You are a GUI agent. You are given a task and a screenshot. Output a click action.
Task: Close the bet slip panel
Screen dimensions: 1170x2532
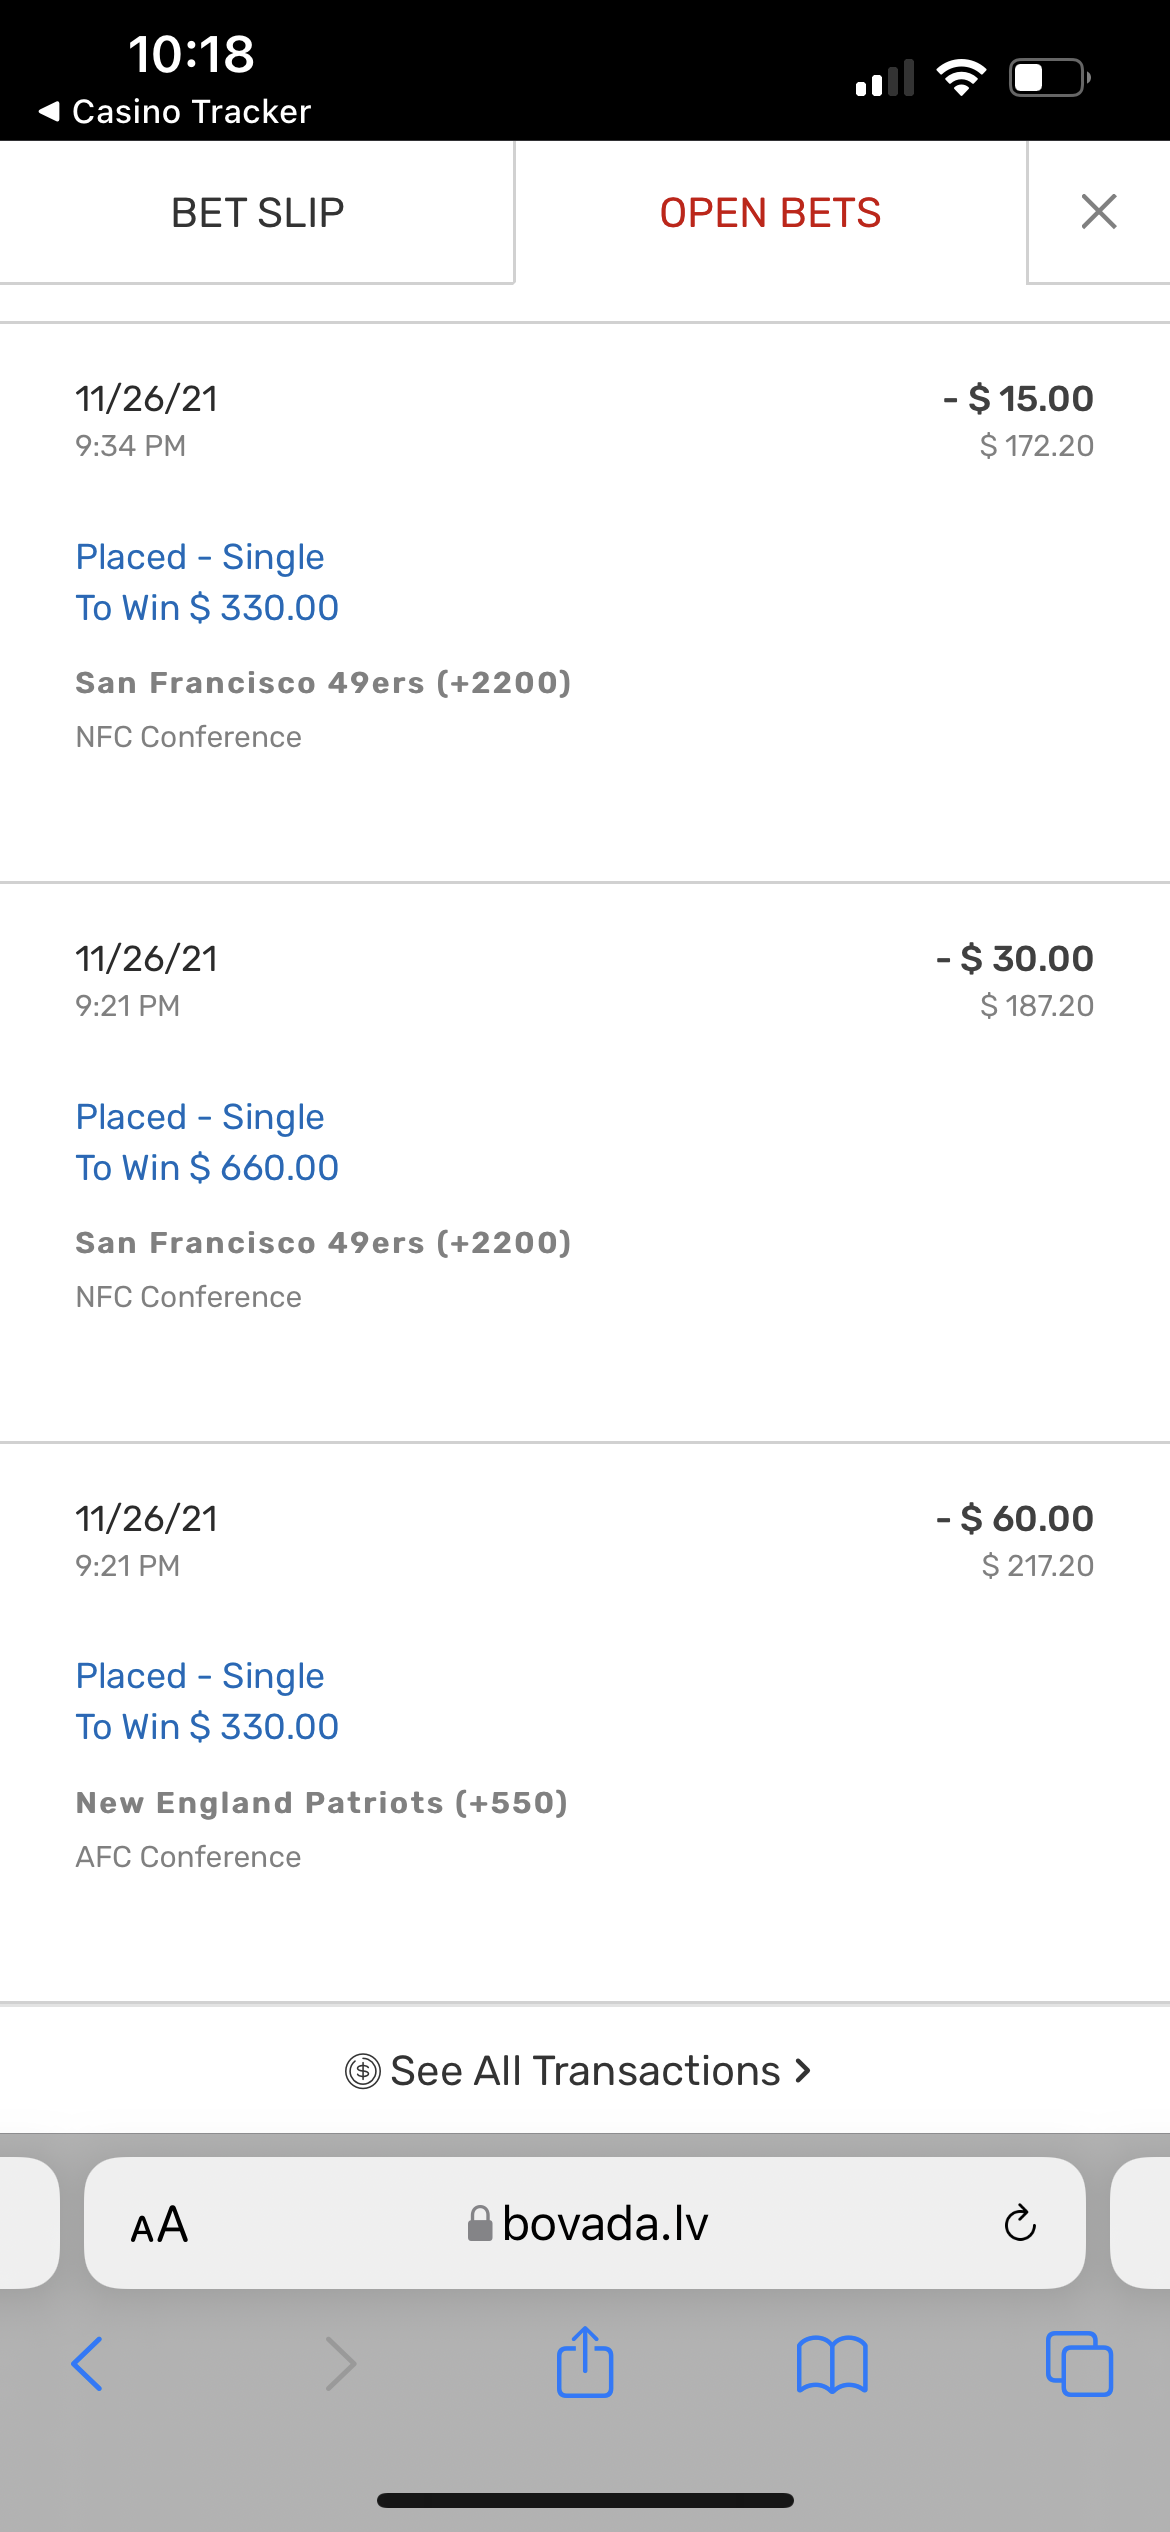[1099, 212]
